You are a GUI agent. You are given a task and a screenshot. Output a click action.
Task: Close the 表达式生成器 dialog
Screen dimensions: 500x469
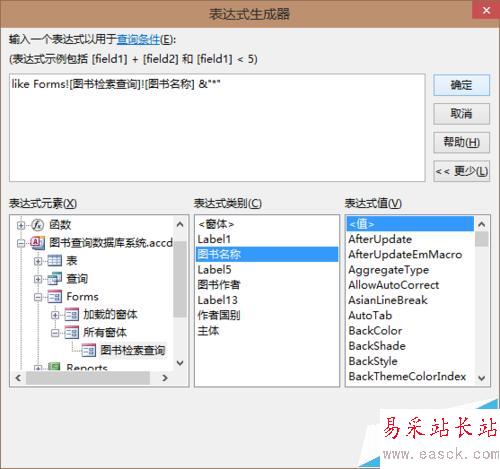coord(486,11)
